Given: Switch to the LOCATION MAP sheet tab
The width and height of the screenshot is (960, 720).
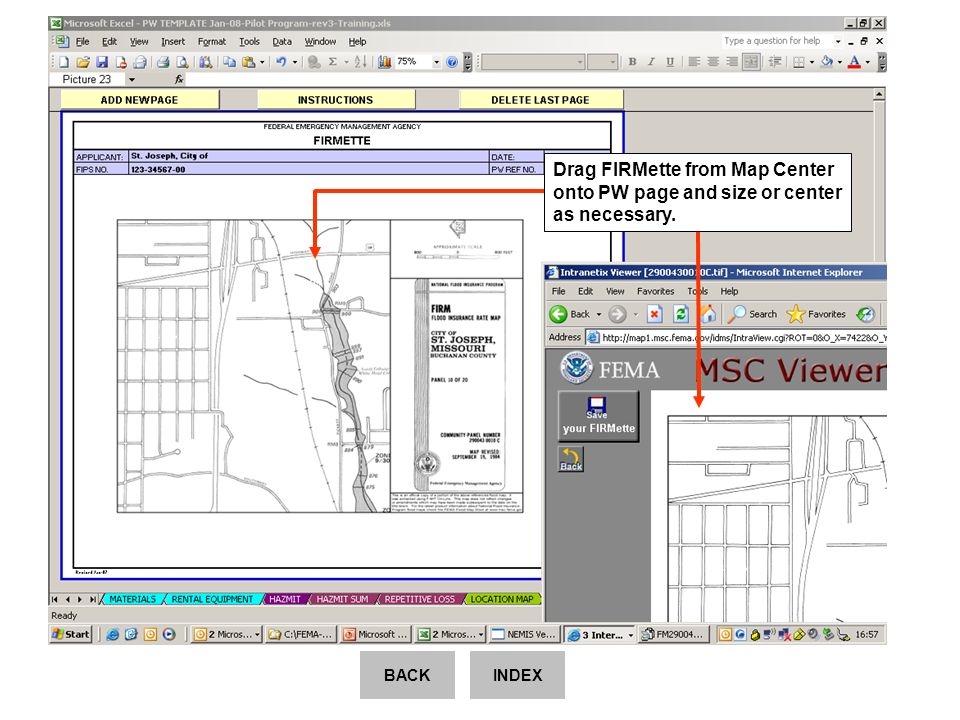Looking at the screenshot, I should point(502,599).
